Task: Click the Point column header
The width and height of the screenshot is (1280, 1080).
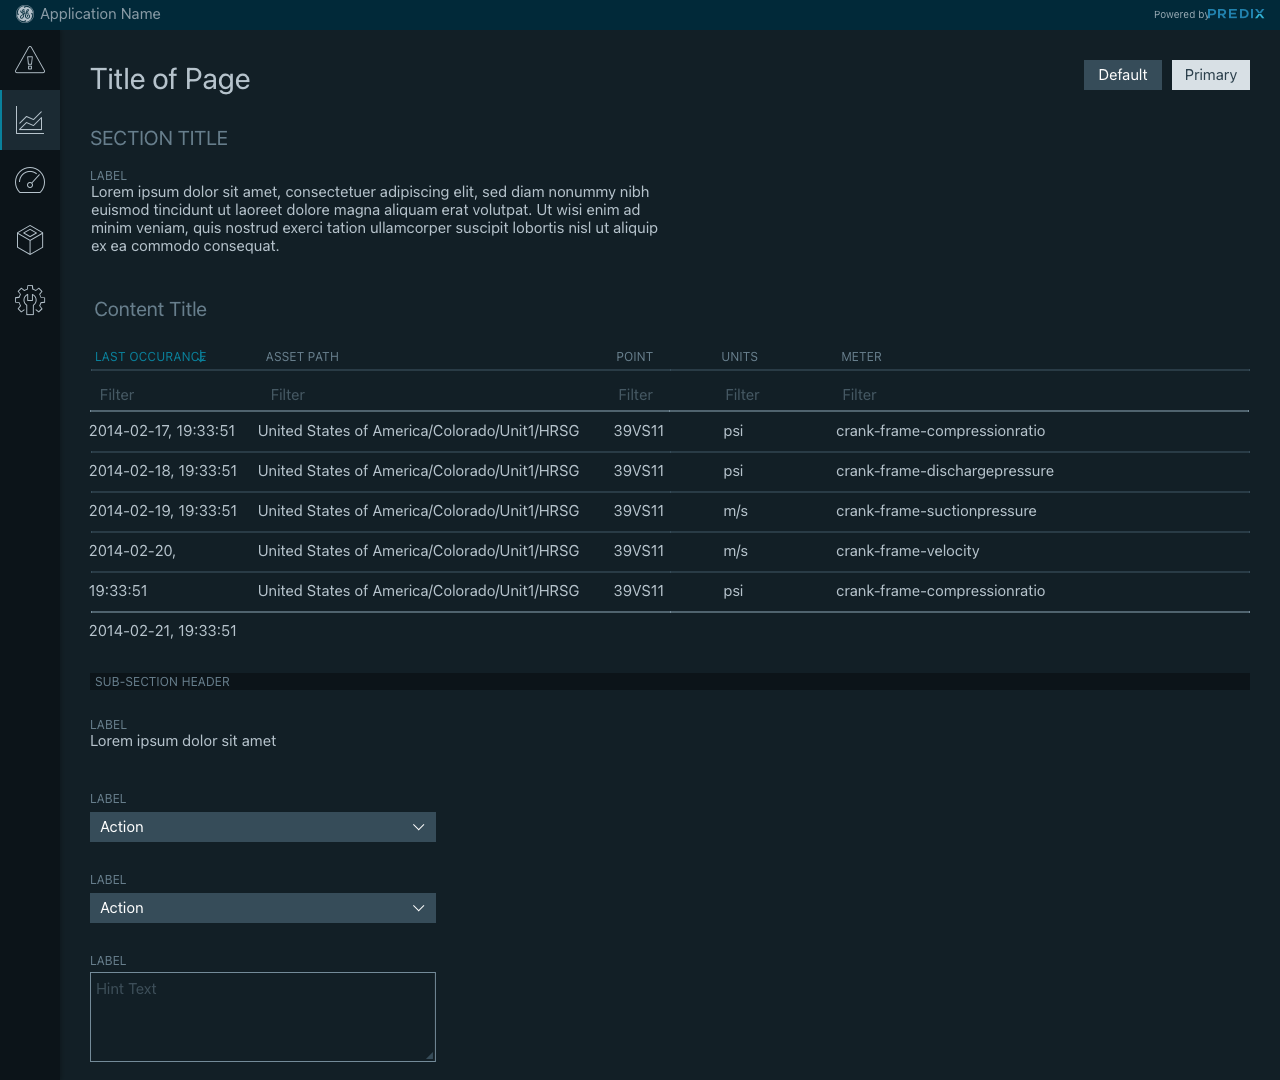Action: coord(634,357)
